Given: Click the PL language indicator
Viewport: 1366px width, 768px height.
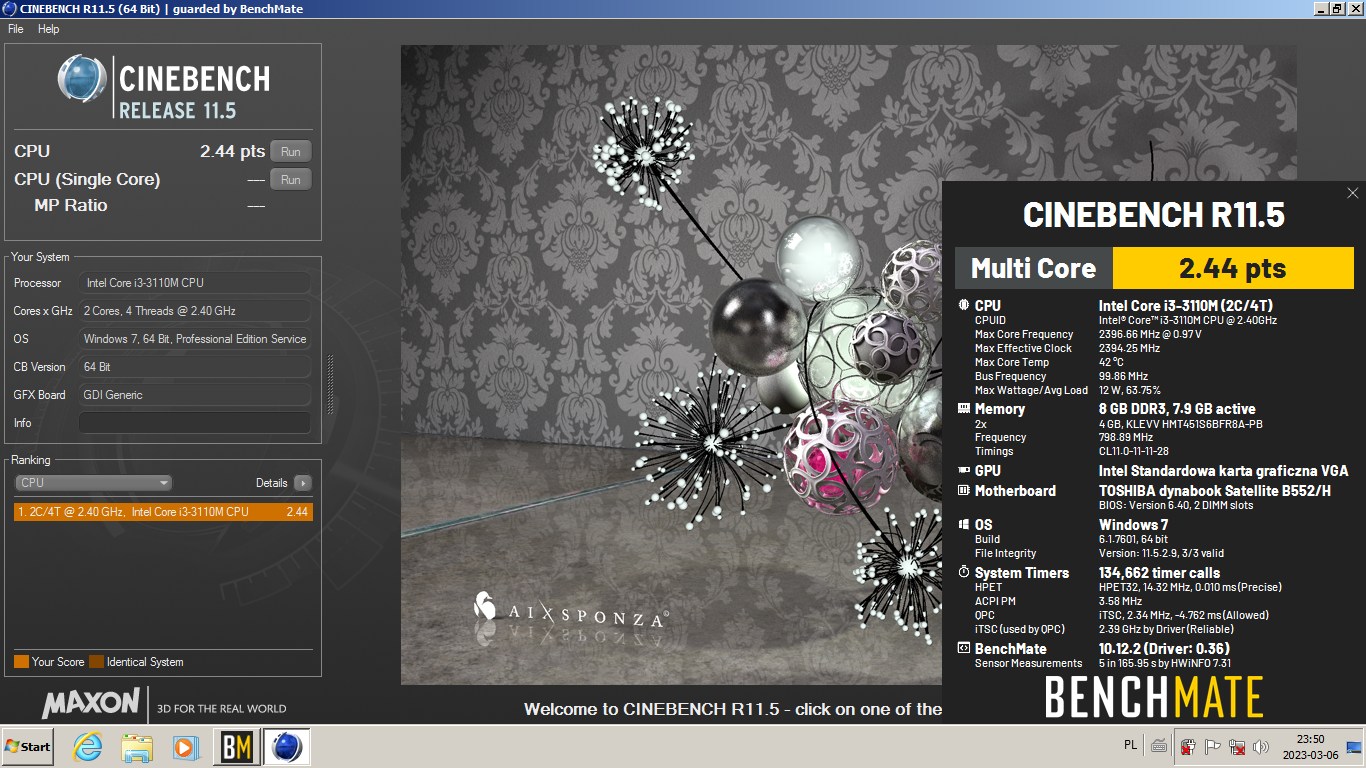Looking at the screenshot, I should [1130, 746].
